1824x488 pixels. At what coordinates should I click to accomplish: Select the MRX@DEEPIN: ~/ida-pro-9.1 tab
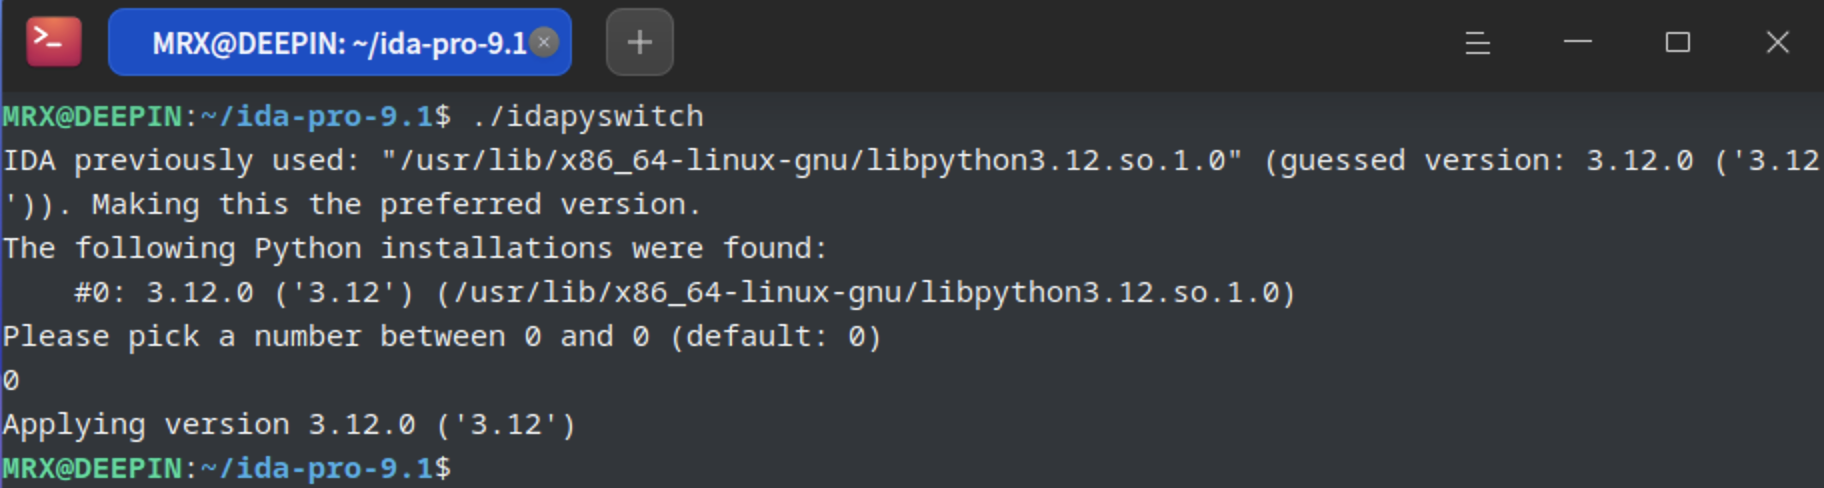(339, 42)
